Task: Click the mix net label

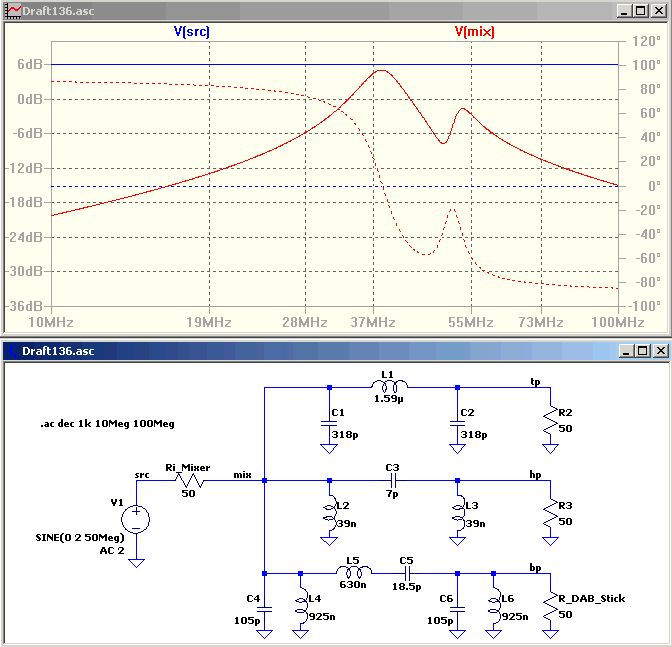Action: point(242,475)
